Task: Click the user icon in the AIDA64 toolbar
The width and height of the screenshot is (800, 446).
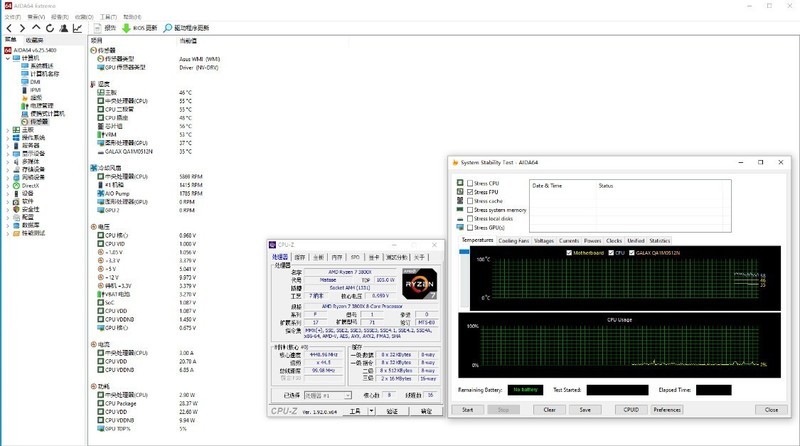Action: pyautogui.click(x=63, y=28)
